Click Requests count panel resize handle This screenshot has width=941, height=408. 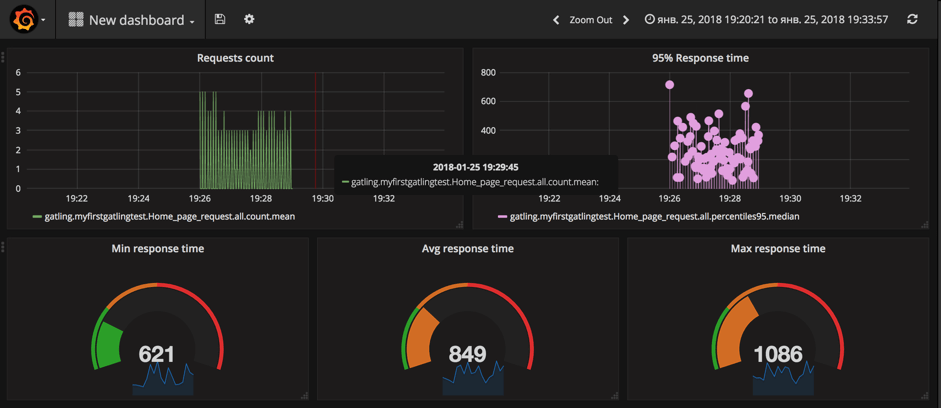(x=460, y=225)
